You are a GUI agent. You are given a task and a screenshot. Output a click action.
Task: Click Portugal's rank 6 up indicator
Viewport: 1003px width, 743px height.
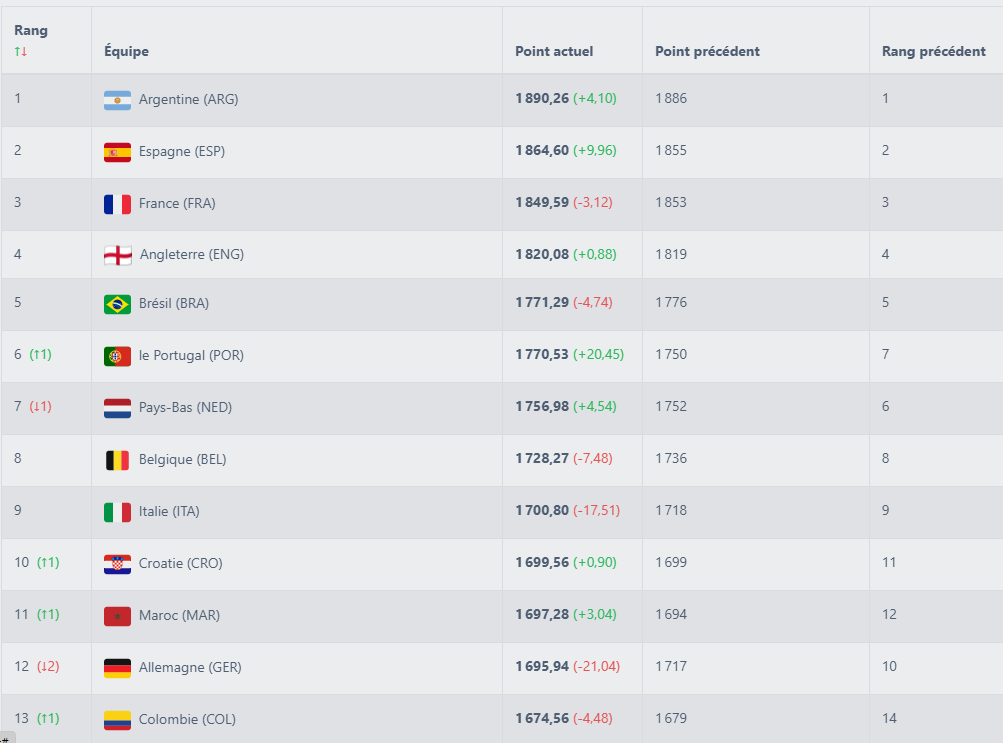pos(40,354)
